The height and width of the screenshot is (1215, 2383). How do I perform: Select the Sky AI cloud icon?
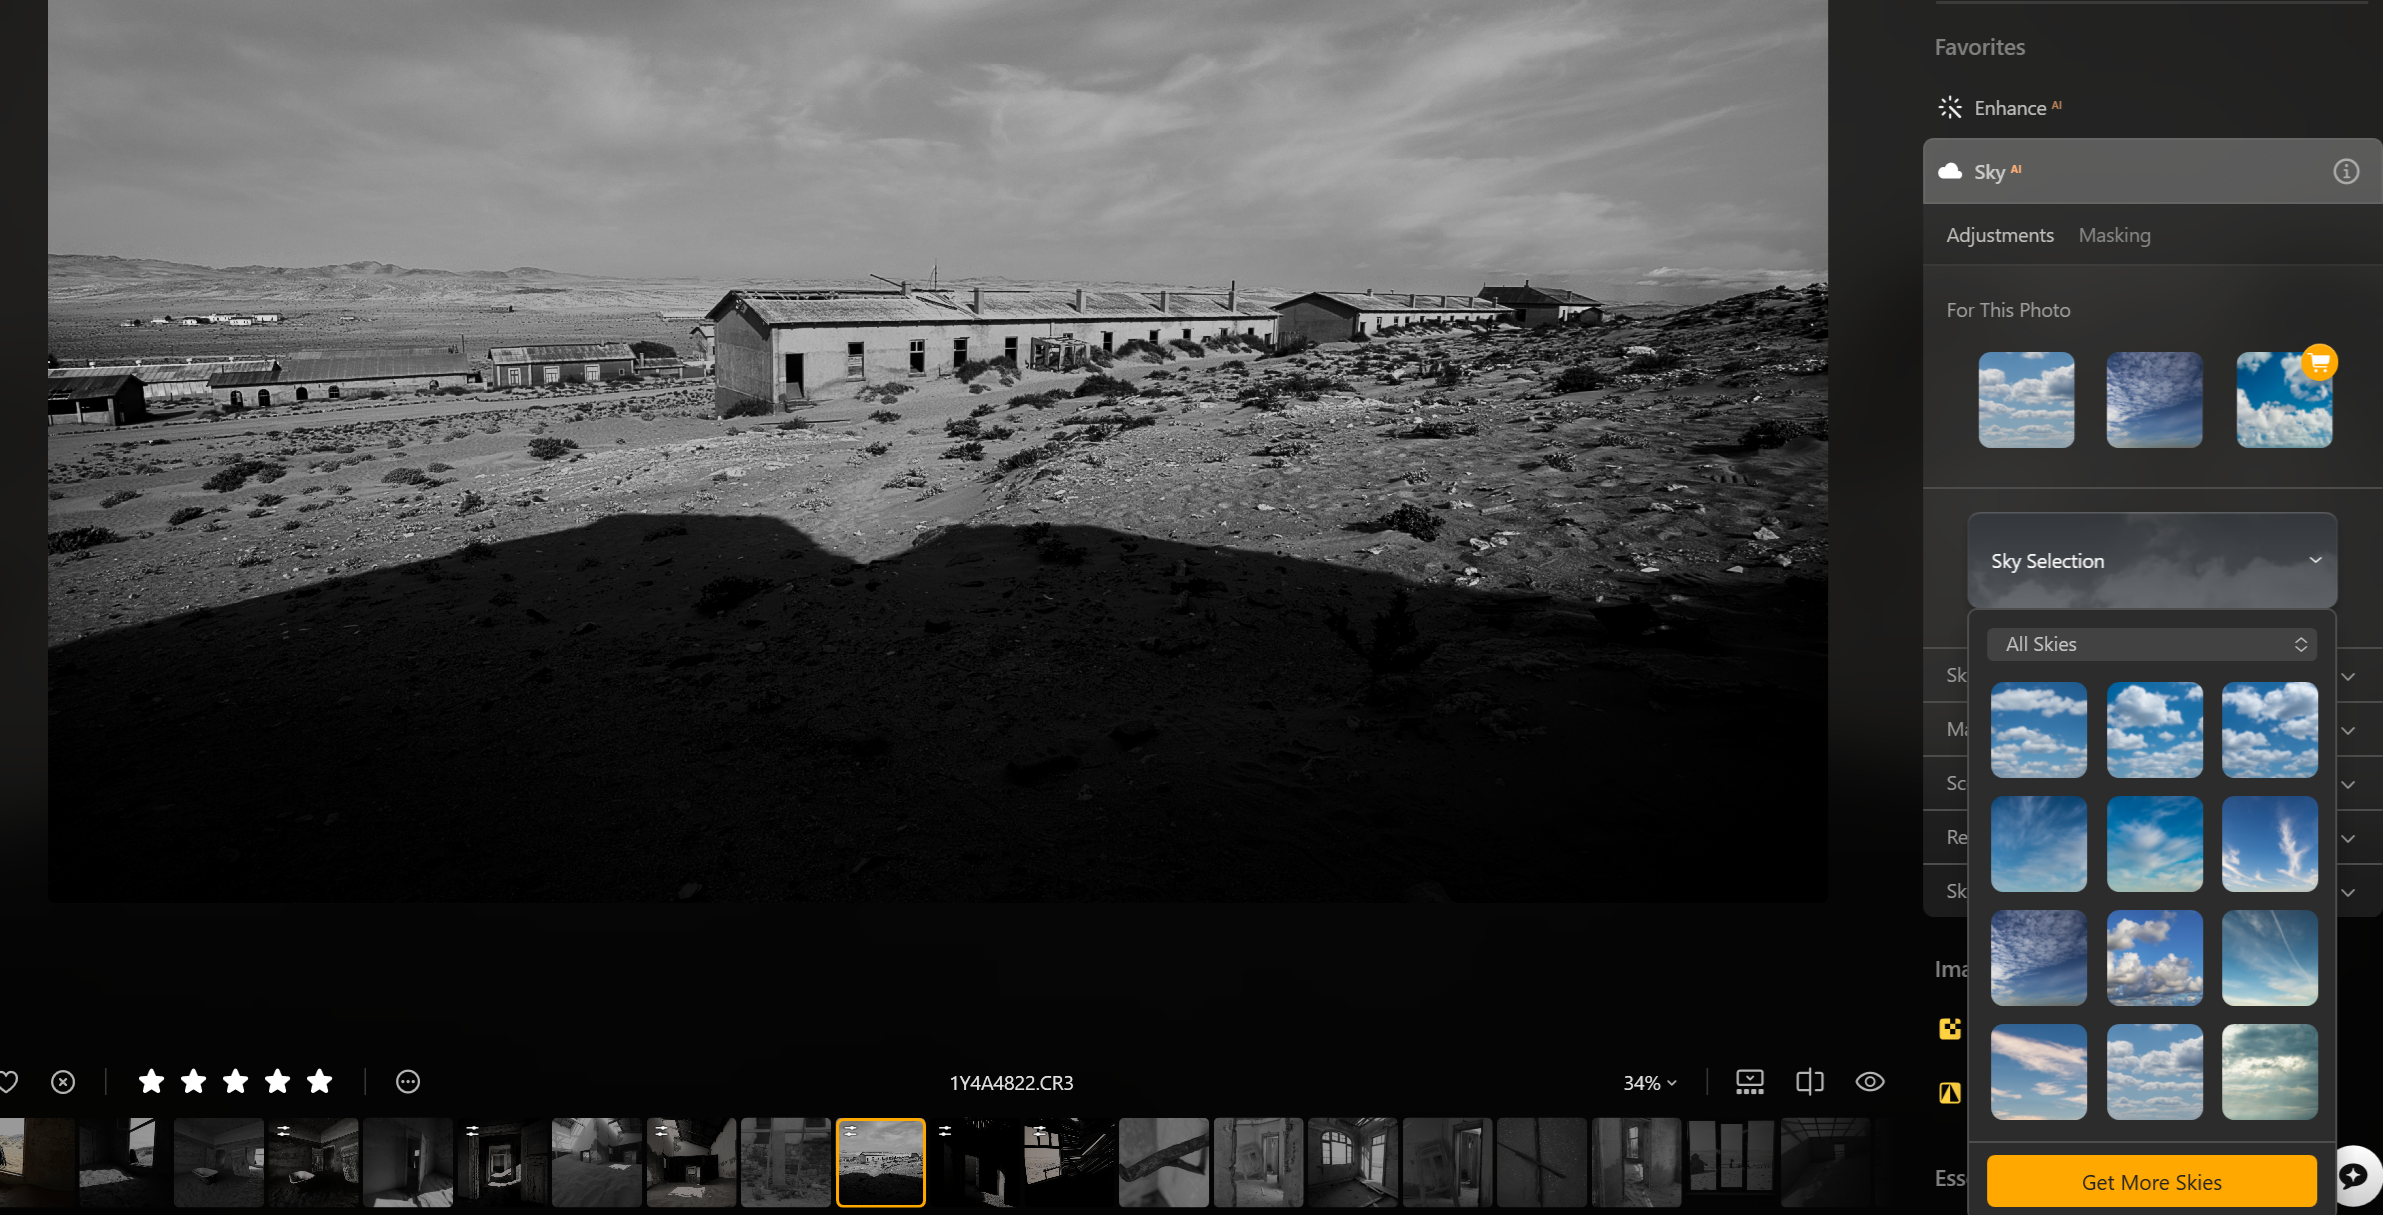(1949, 171)
